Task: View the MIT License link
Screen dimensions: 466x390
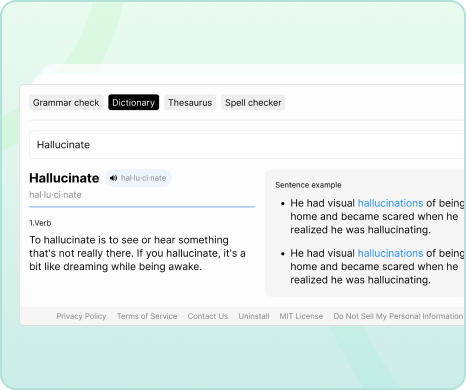Action: coord(301,316)
